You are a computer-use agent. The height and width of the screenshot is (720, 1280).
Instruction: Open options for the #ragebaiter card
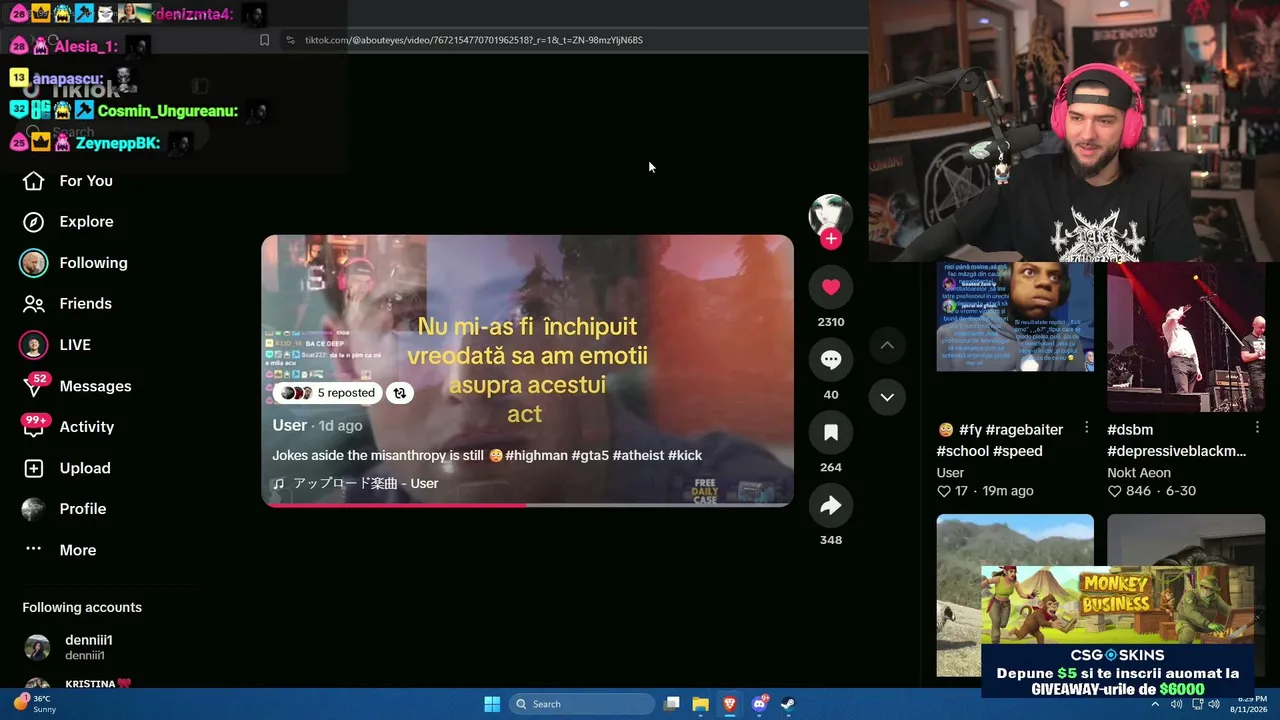pyautogui.click(x=1087, y=428)
